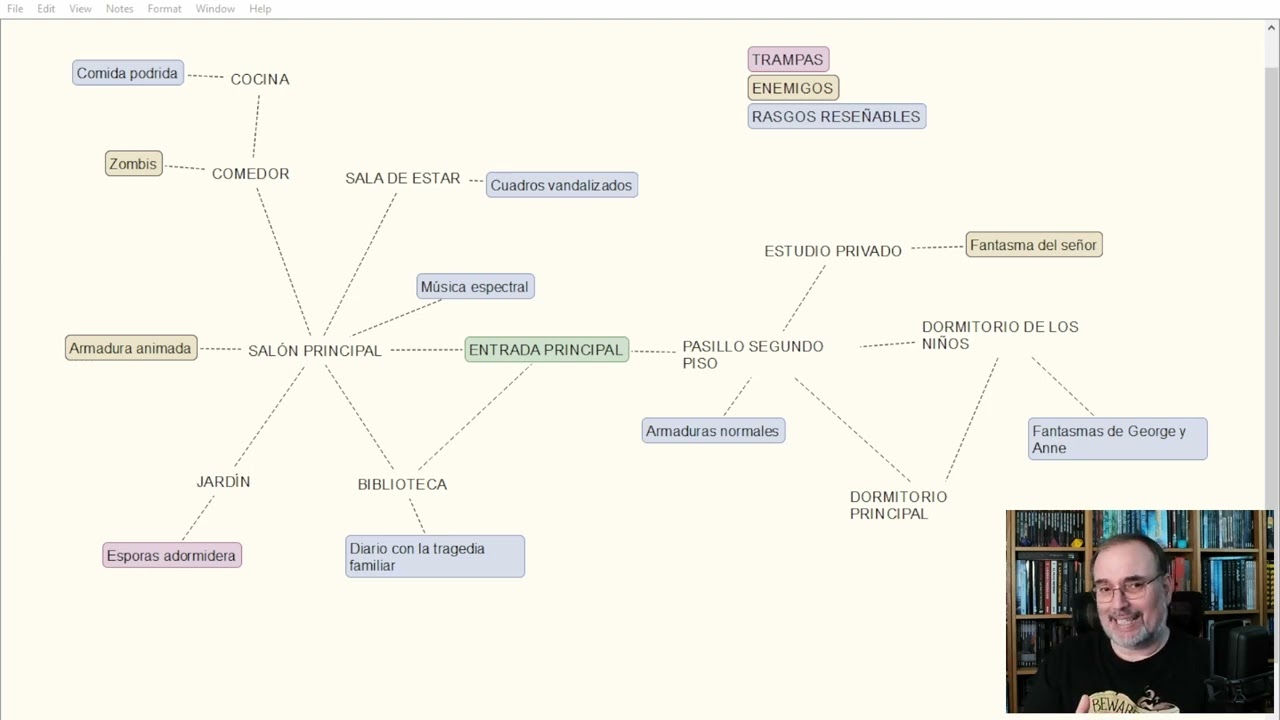
Task: Select the Fantasma del señor note
Action: 1034,245
